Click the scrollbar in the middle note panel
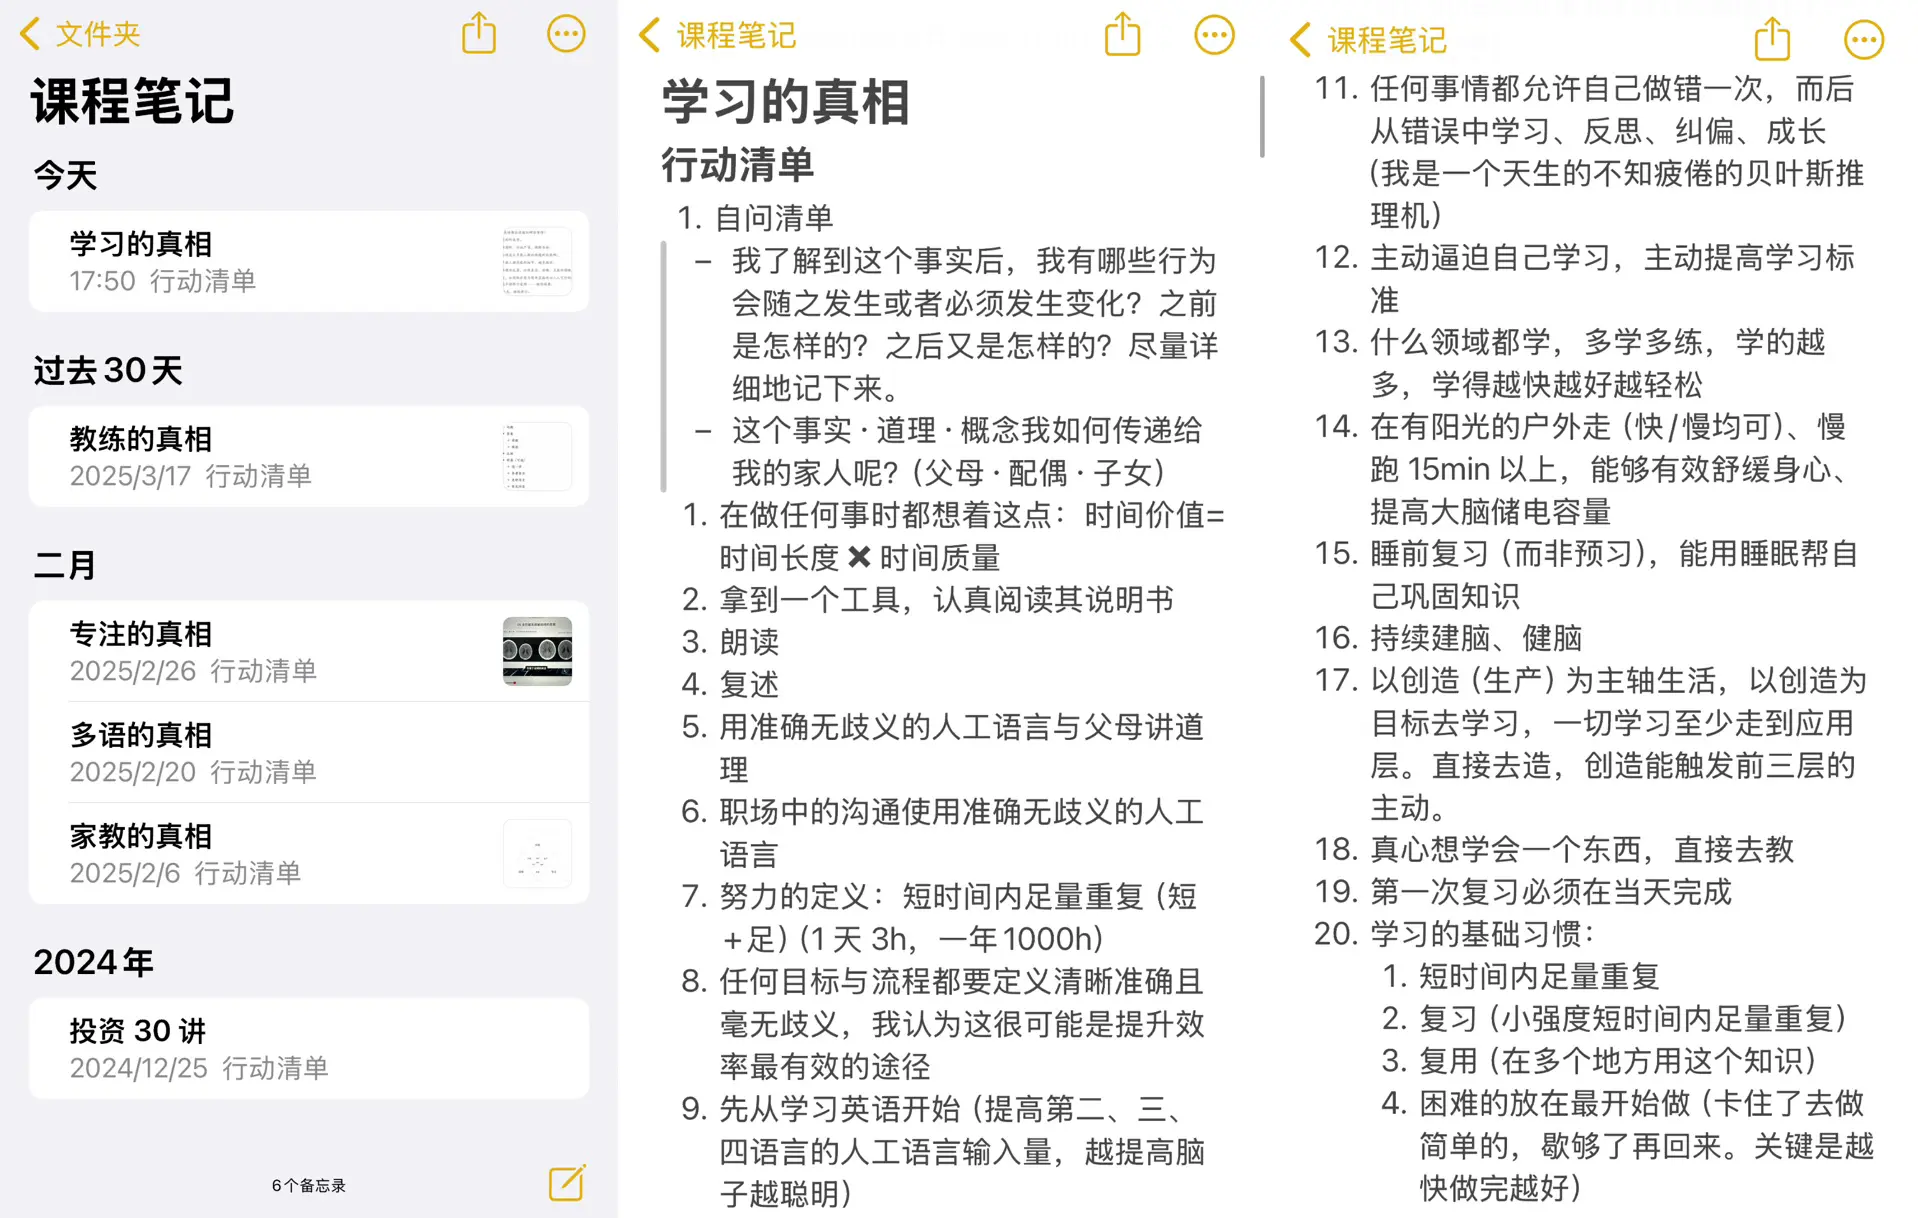This screenshot has width=1918, height=1218. [1262, 117]
